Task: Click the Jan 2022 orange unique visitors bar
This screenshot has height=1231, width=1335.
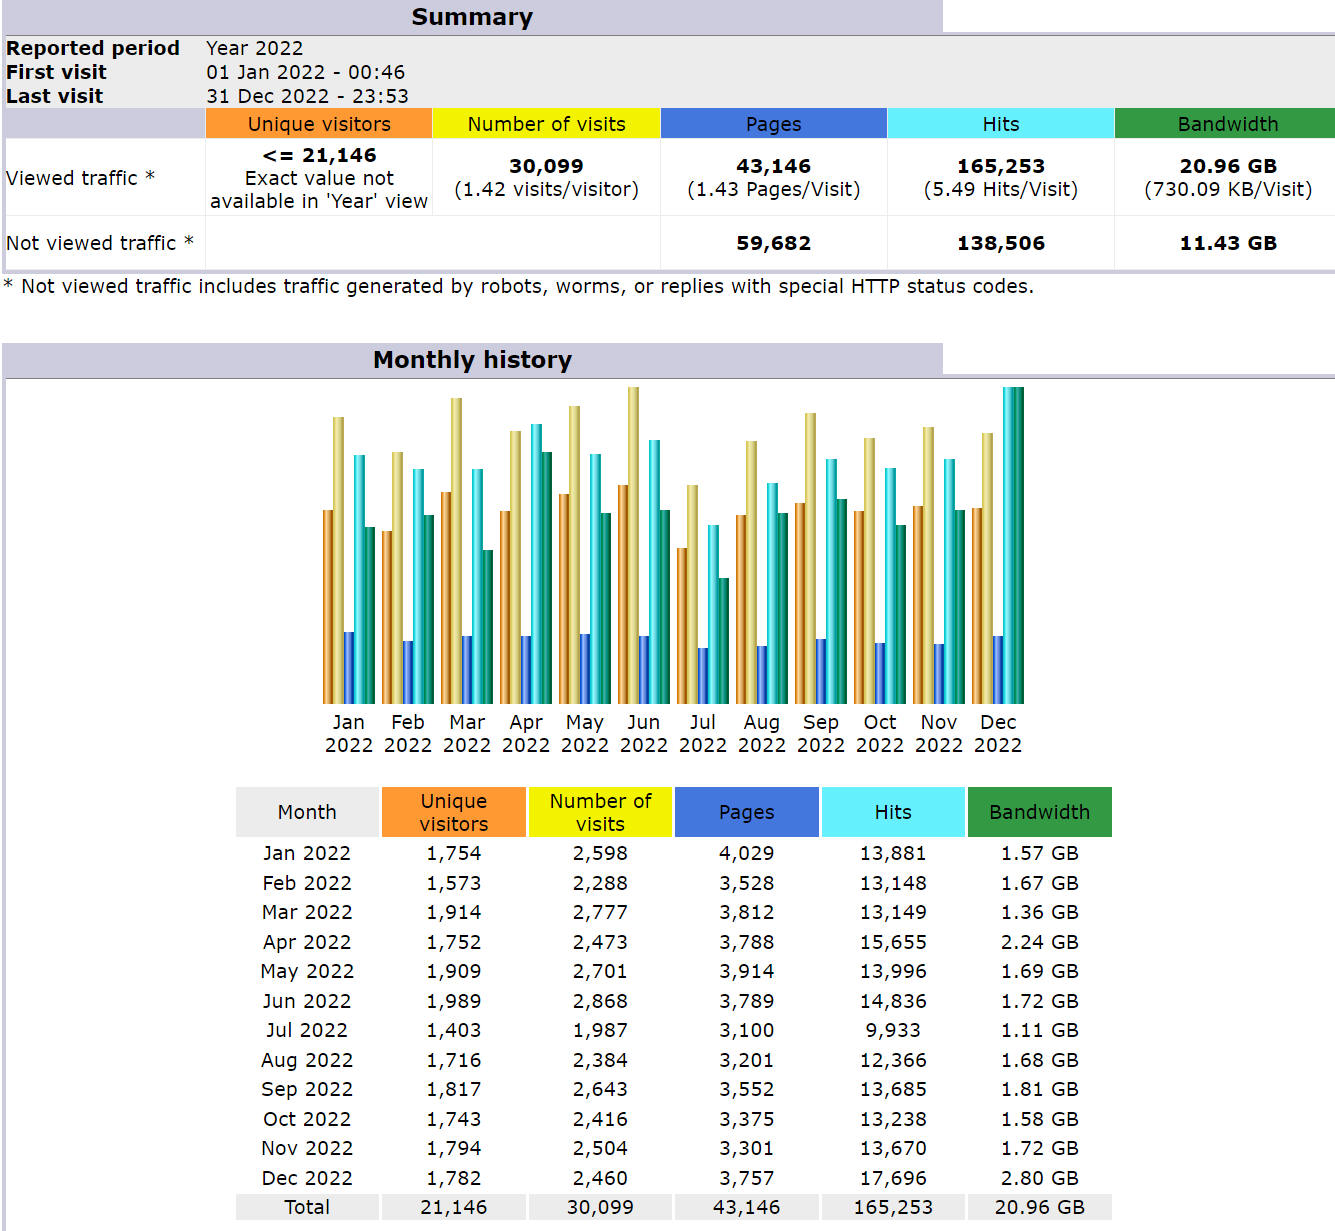Action: click(328, 606)
